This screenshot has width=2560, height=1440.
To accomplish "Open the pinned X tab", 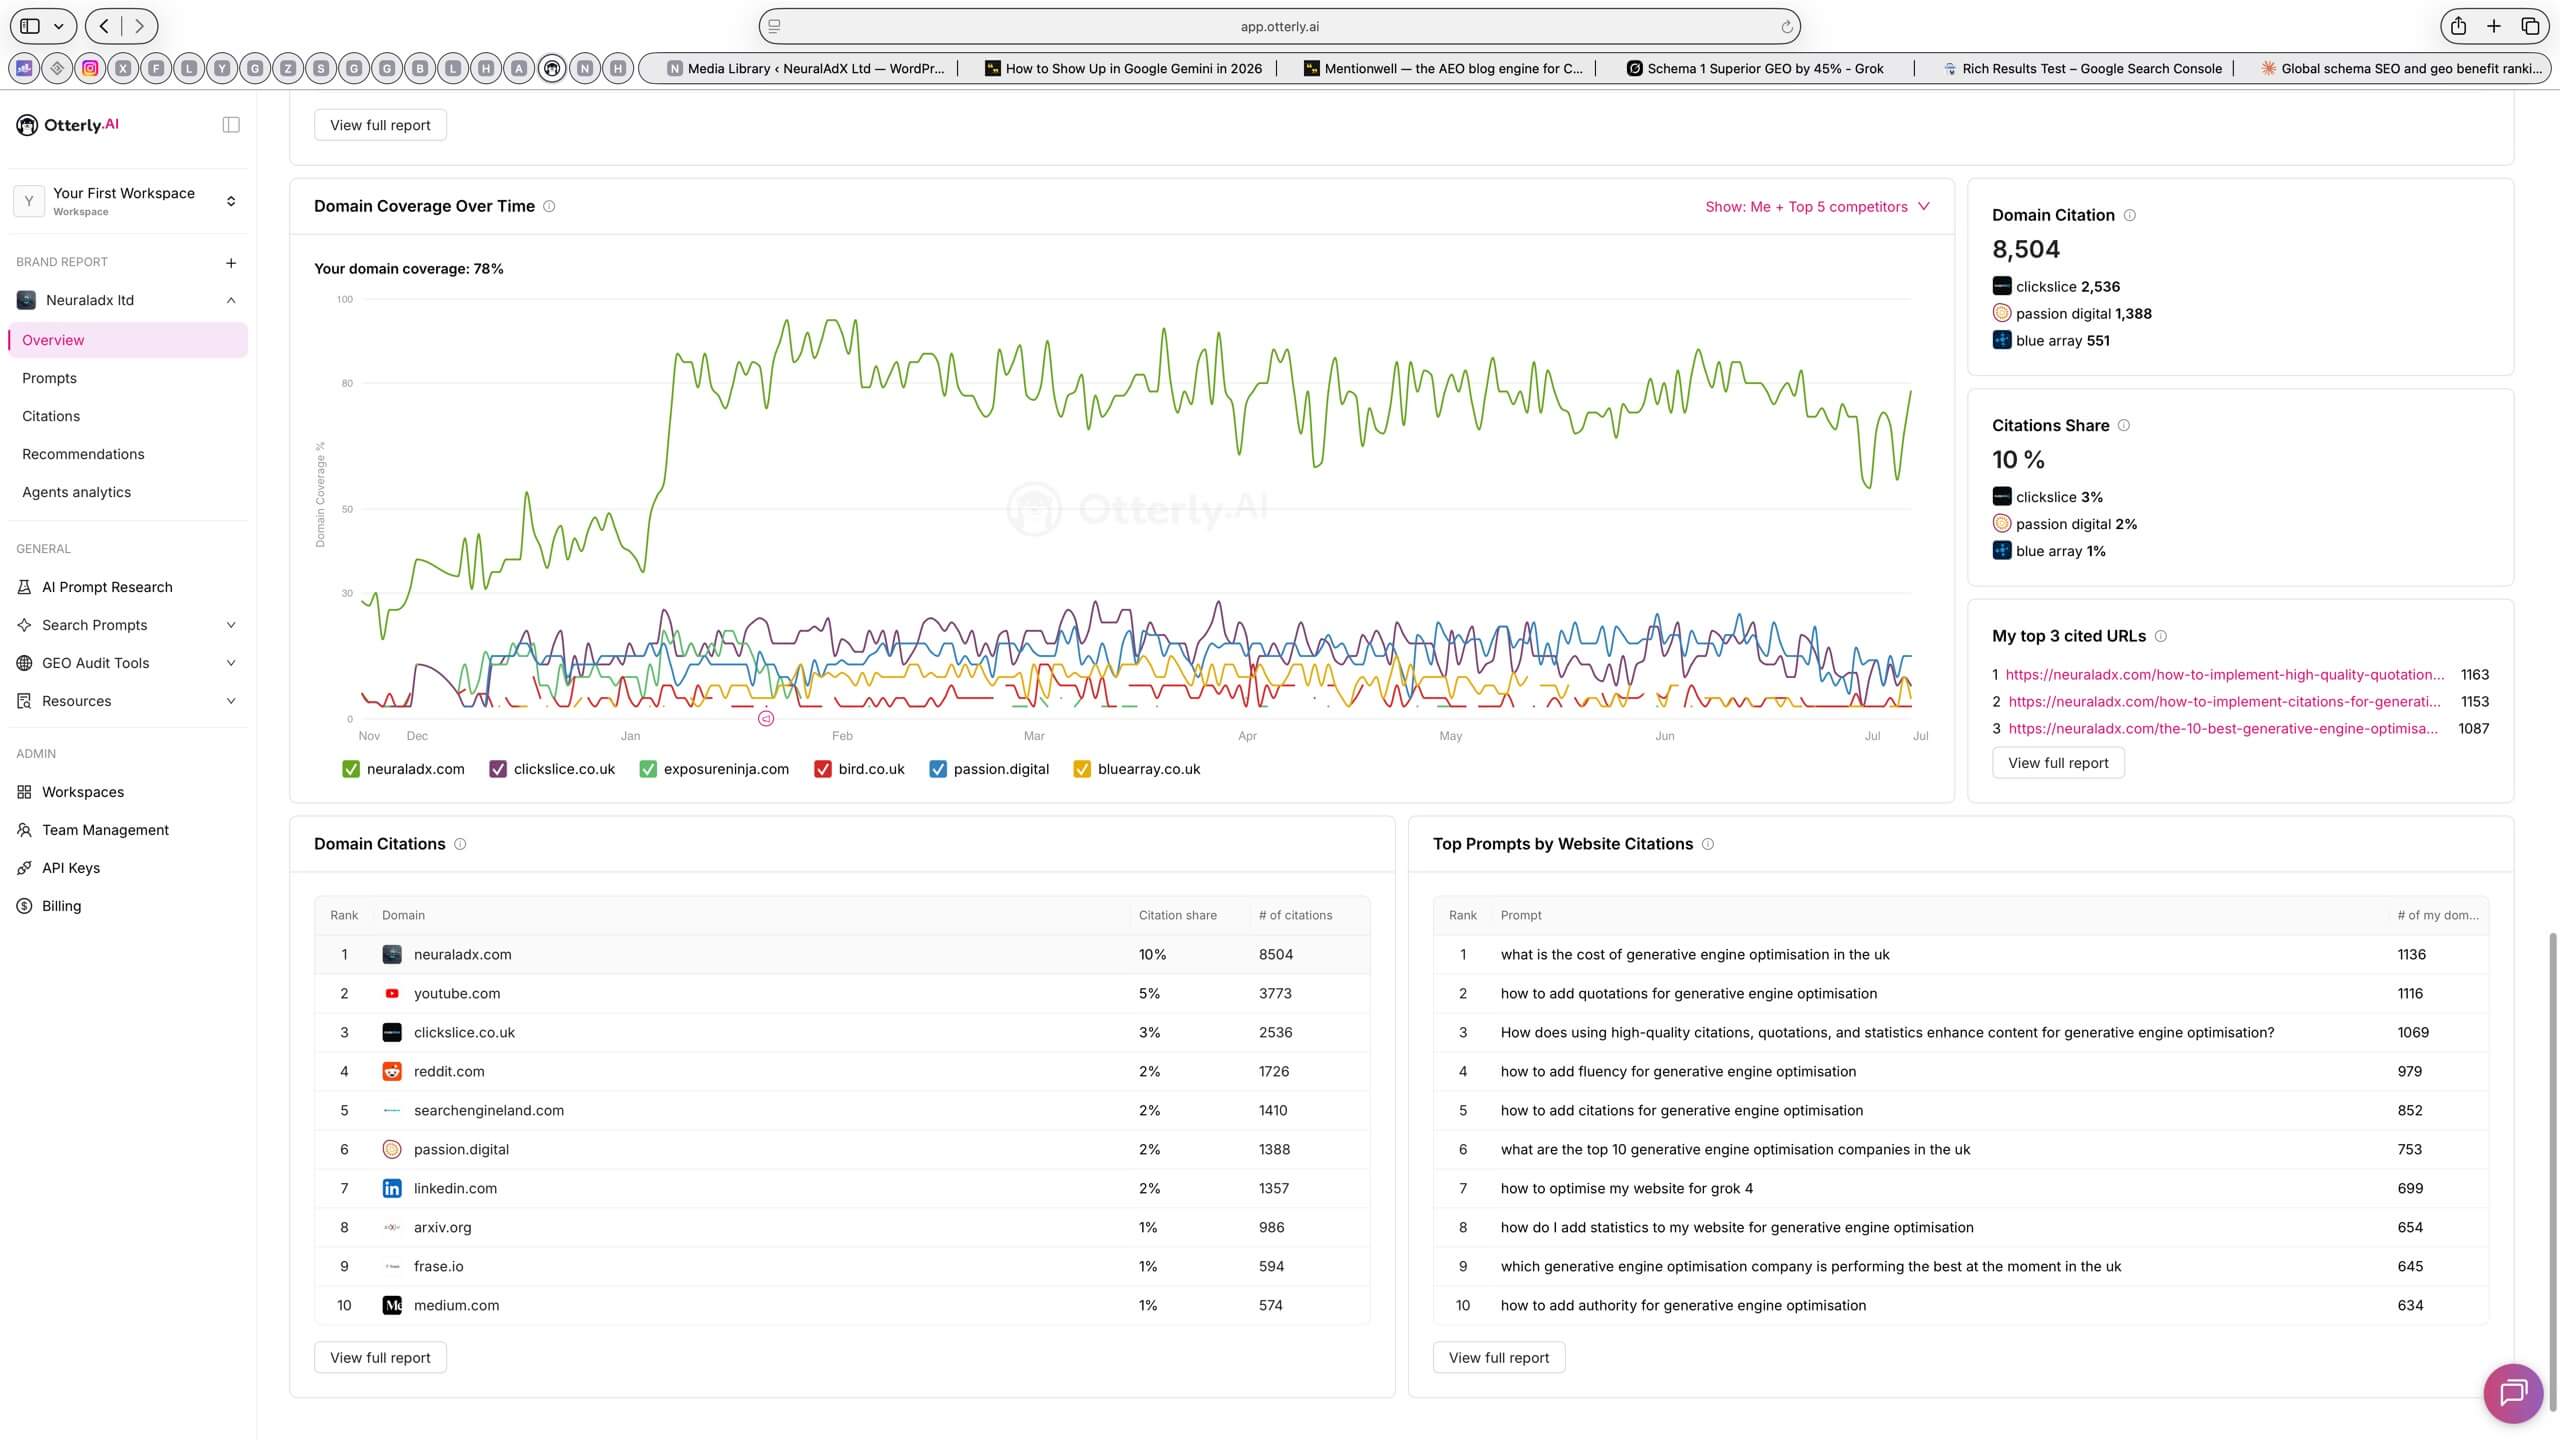I will coord(123,68).
